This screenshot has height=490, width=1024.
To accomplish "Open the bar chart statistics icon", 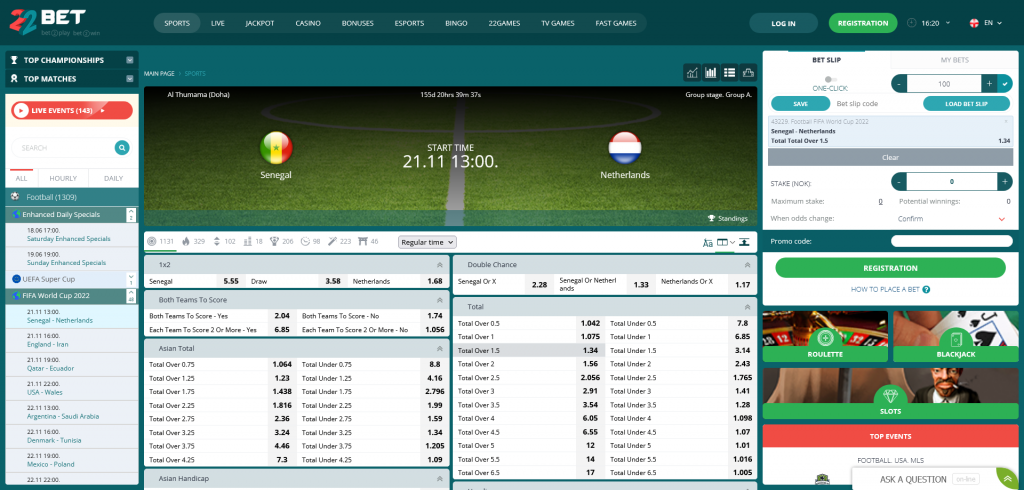I will click(711, 73).
